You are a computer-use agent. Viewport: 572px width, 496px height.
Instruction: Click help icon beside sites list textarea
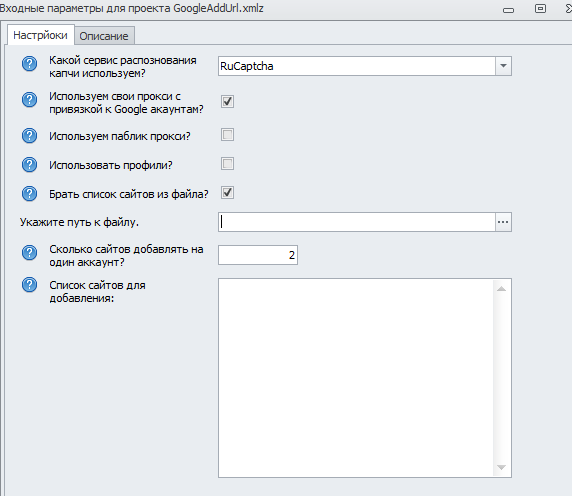30,284
